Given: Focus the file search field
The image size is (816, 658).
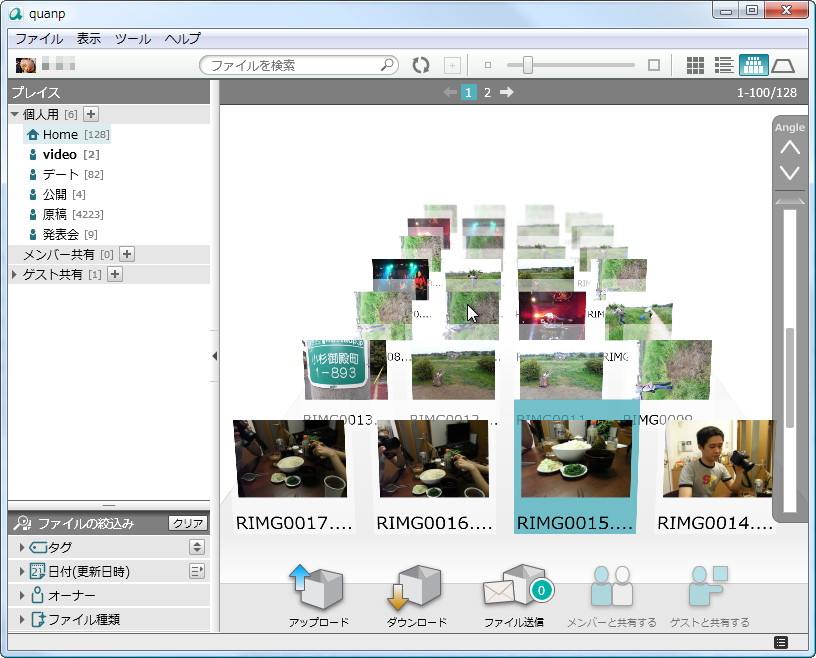Looking at the screenshot, I should 299,65.
